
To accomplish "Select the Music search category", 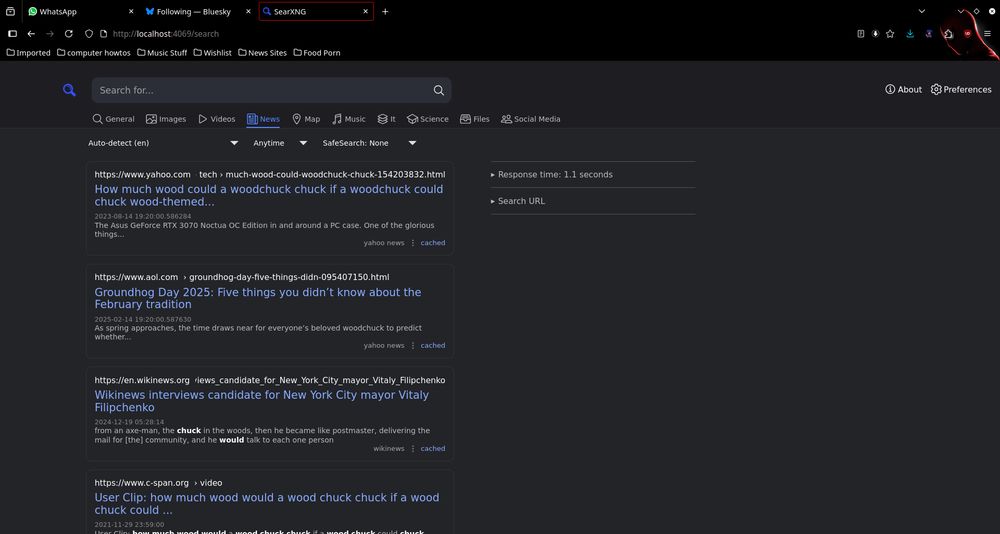I will pyautogui.click(x=349, y=119).
